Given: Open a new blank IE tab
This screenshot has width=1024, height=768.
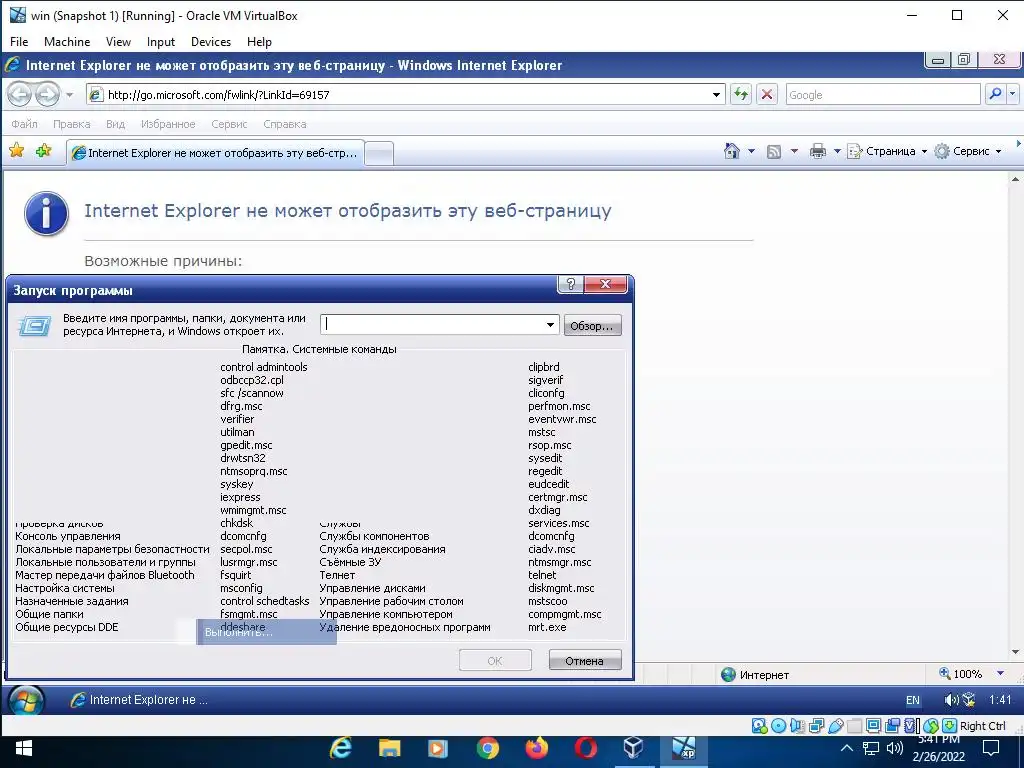Looking at the screenshot, I should click(379, 153).
